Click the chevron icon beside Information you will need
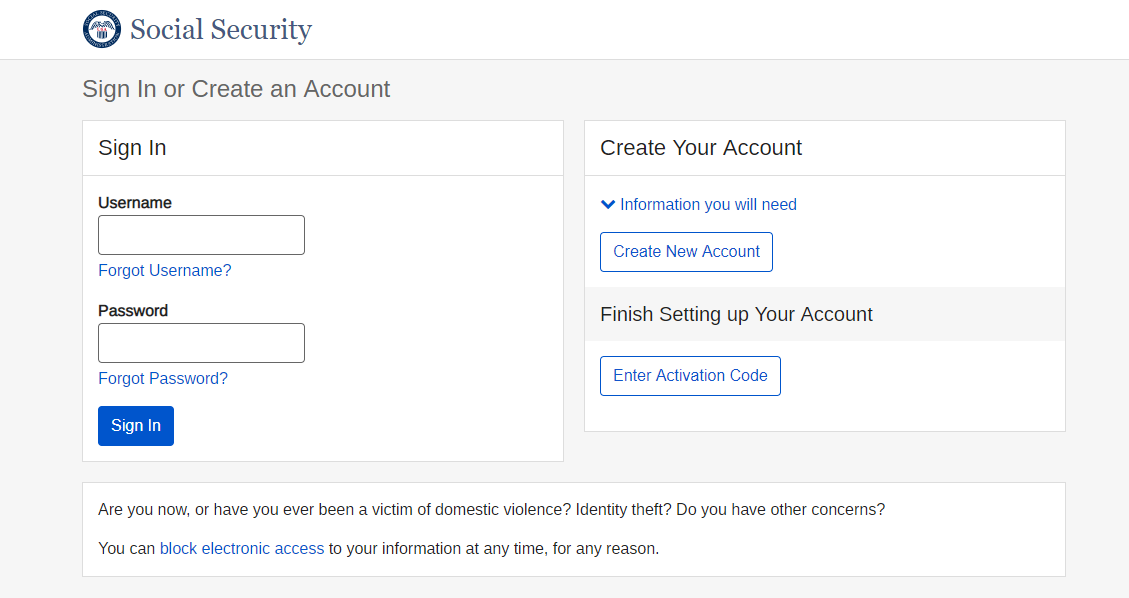 point(608,204)
